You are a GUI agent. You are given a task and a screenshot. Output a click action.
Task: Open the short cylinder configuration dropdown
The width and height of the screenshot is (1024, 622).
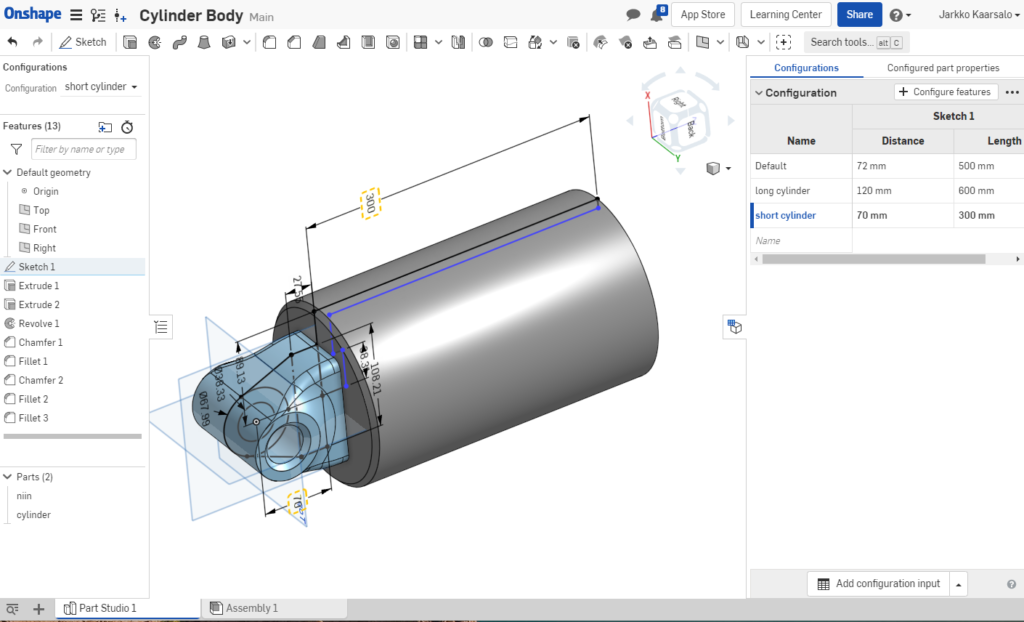101,87
